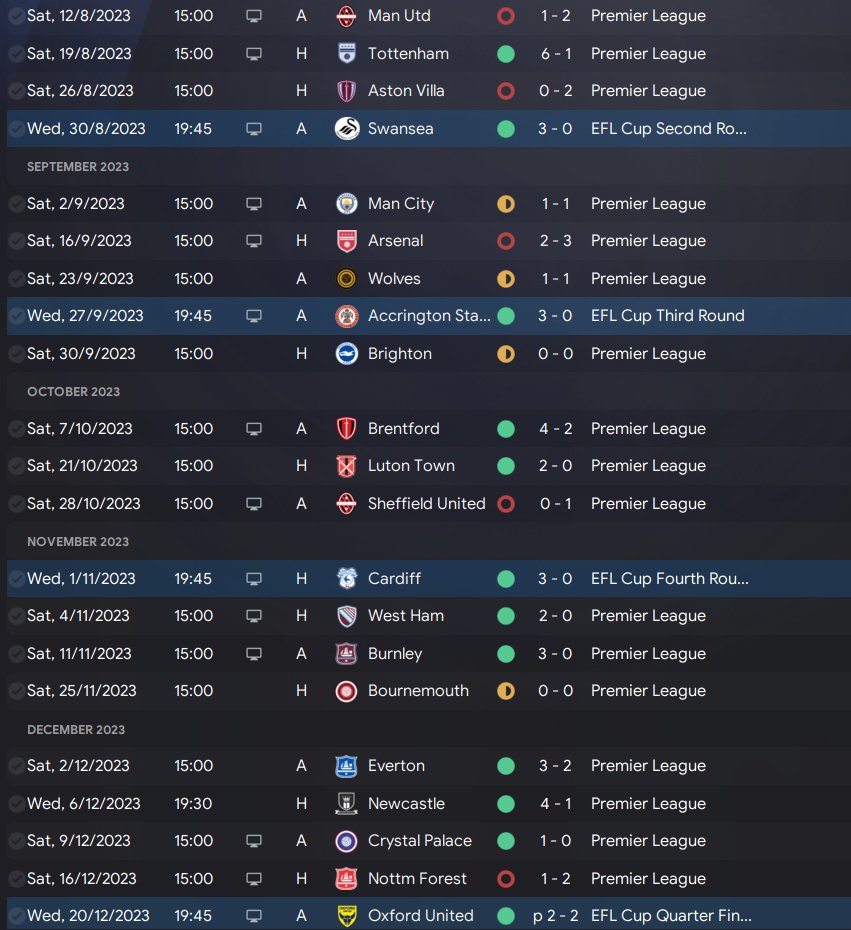Open the 6 - 1 Tottenham match result

556,54
